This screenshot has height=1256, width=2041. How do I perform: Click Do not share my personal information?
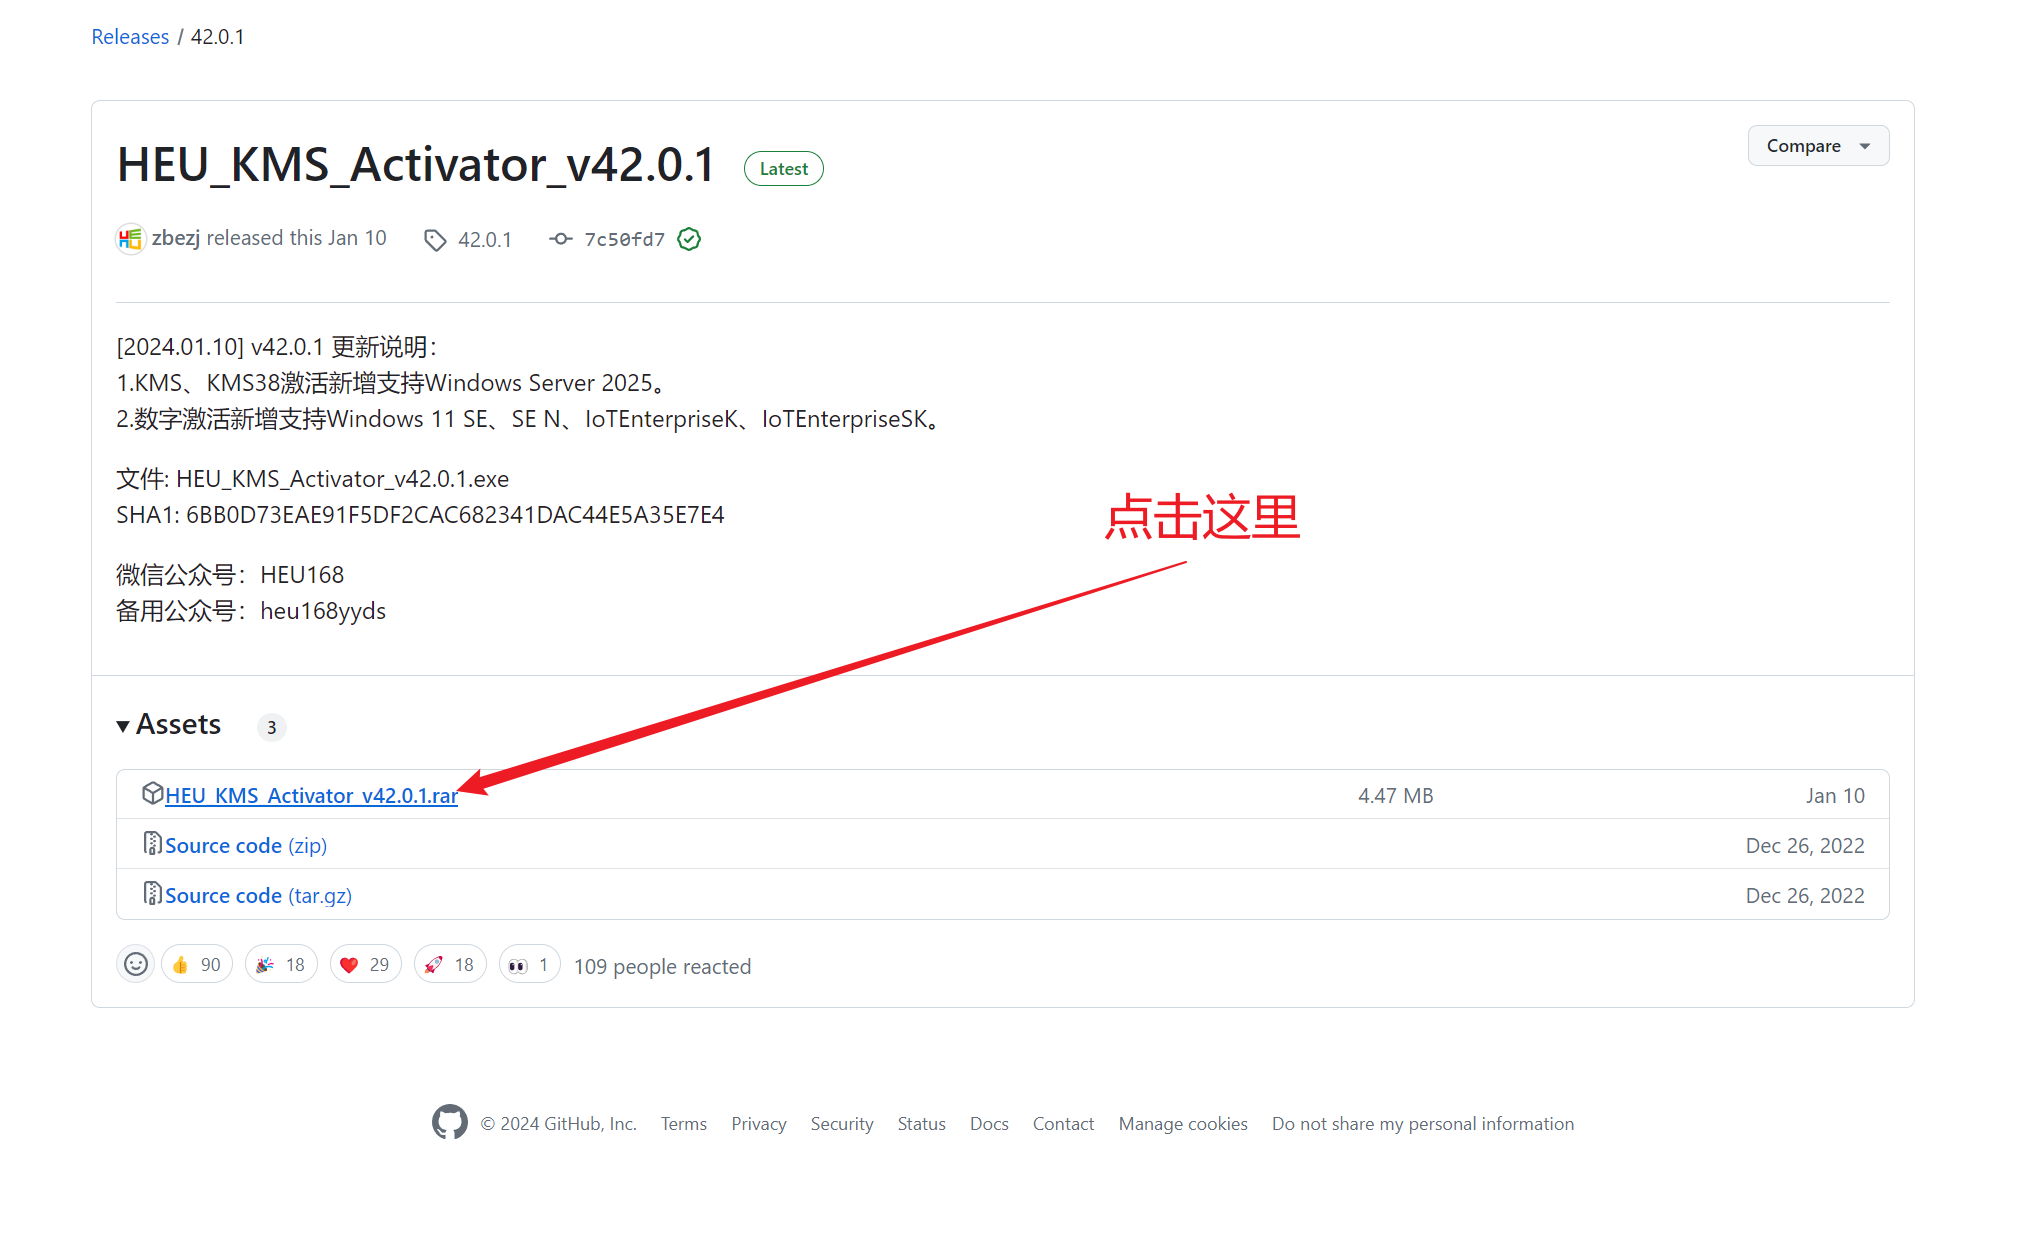pyautogui.click(x=1423, y=1124)
